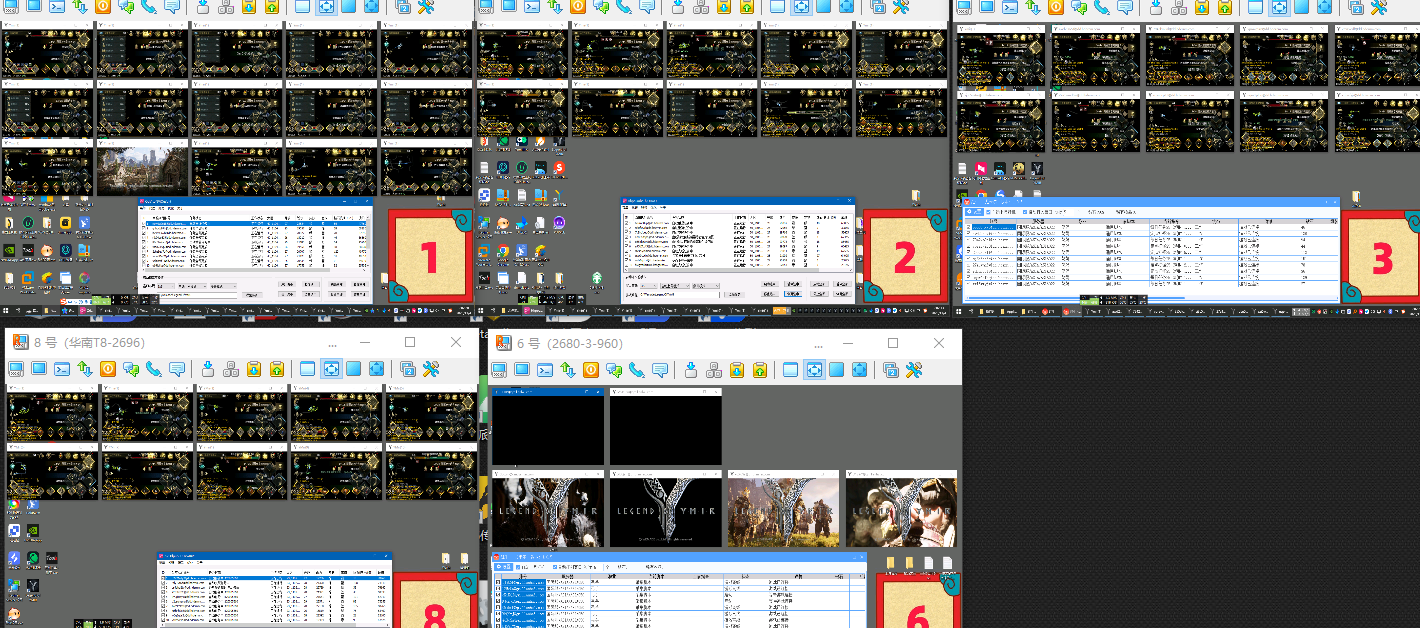Open Send Message icon in 6 号 window
The width and height of the screenshot is (1420, 628).
point(659,370)
